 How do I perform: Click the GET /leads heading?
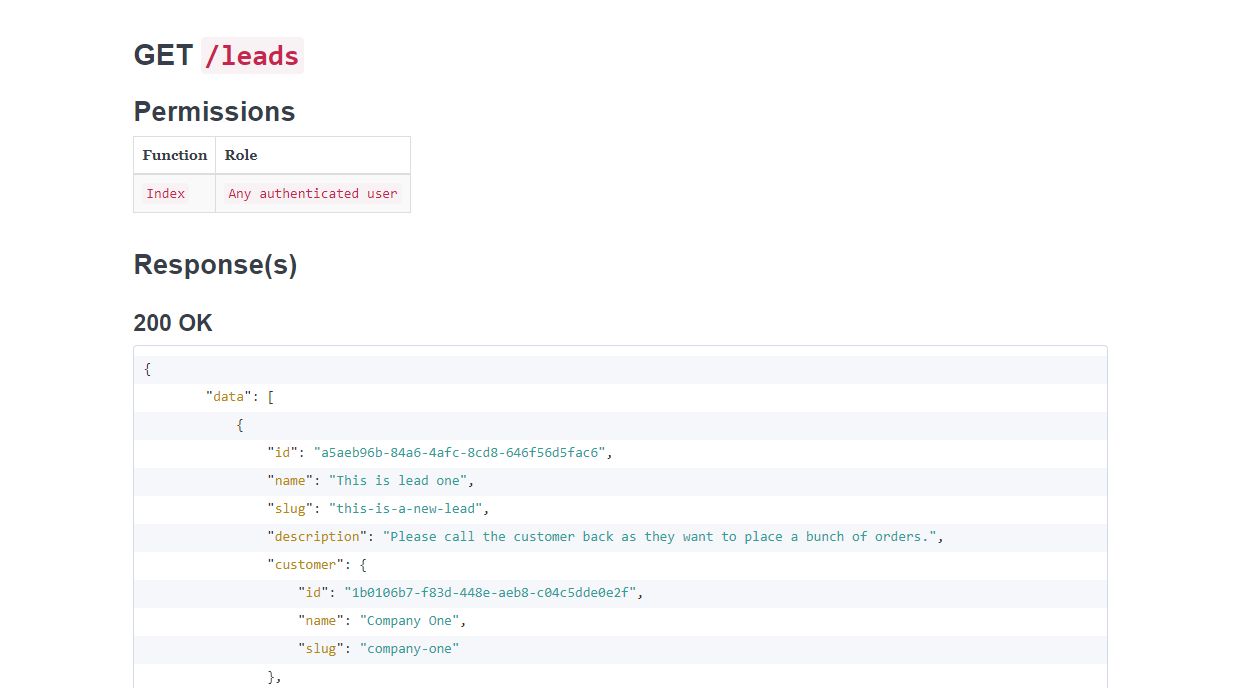click(x=218, y=56)
